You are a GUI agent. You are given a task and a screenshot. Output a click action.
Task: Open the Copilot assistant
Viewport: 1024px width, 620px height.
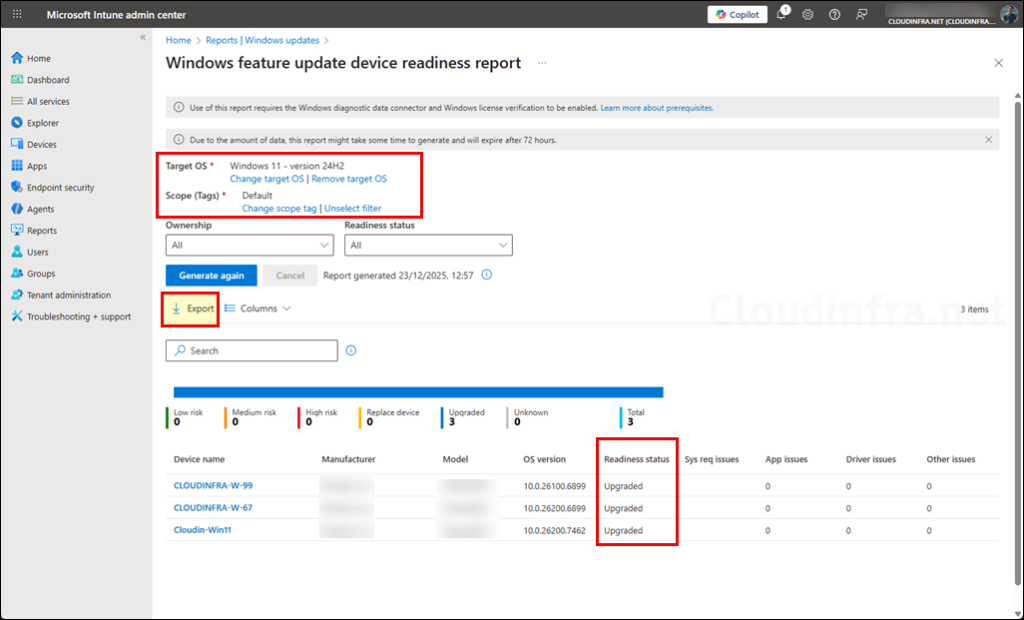tap(737, 14)
